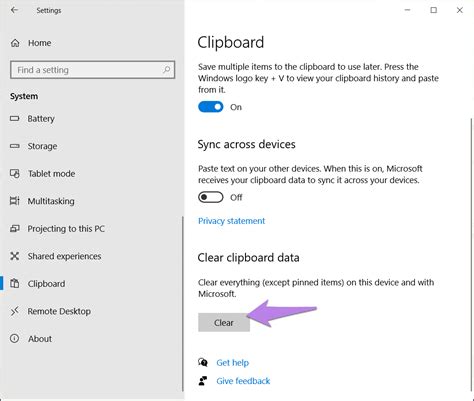Click the "System" section label
The height and width of the screenshot is (401, 474).
(x=24, y=96)
